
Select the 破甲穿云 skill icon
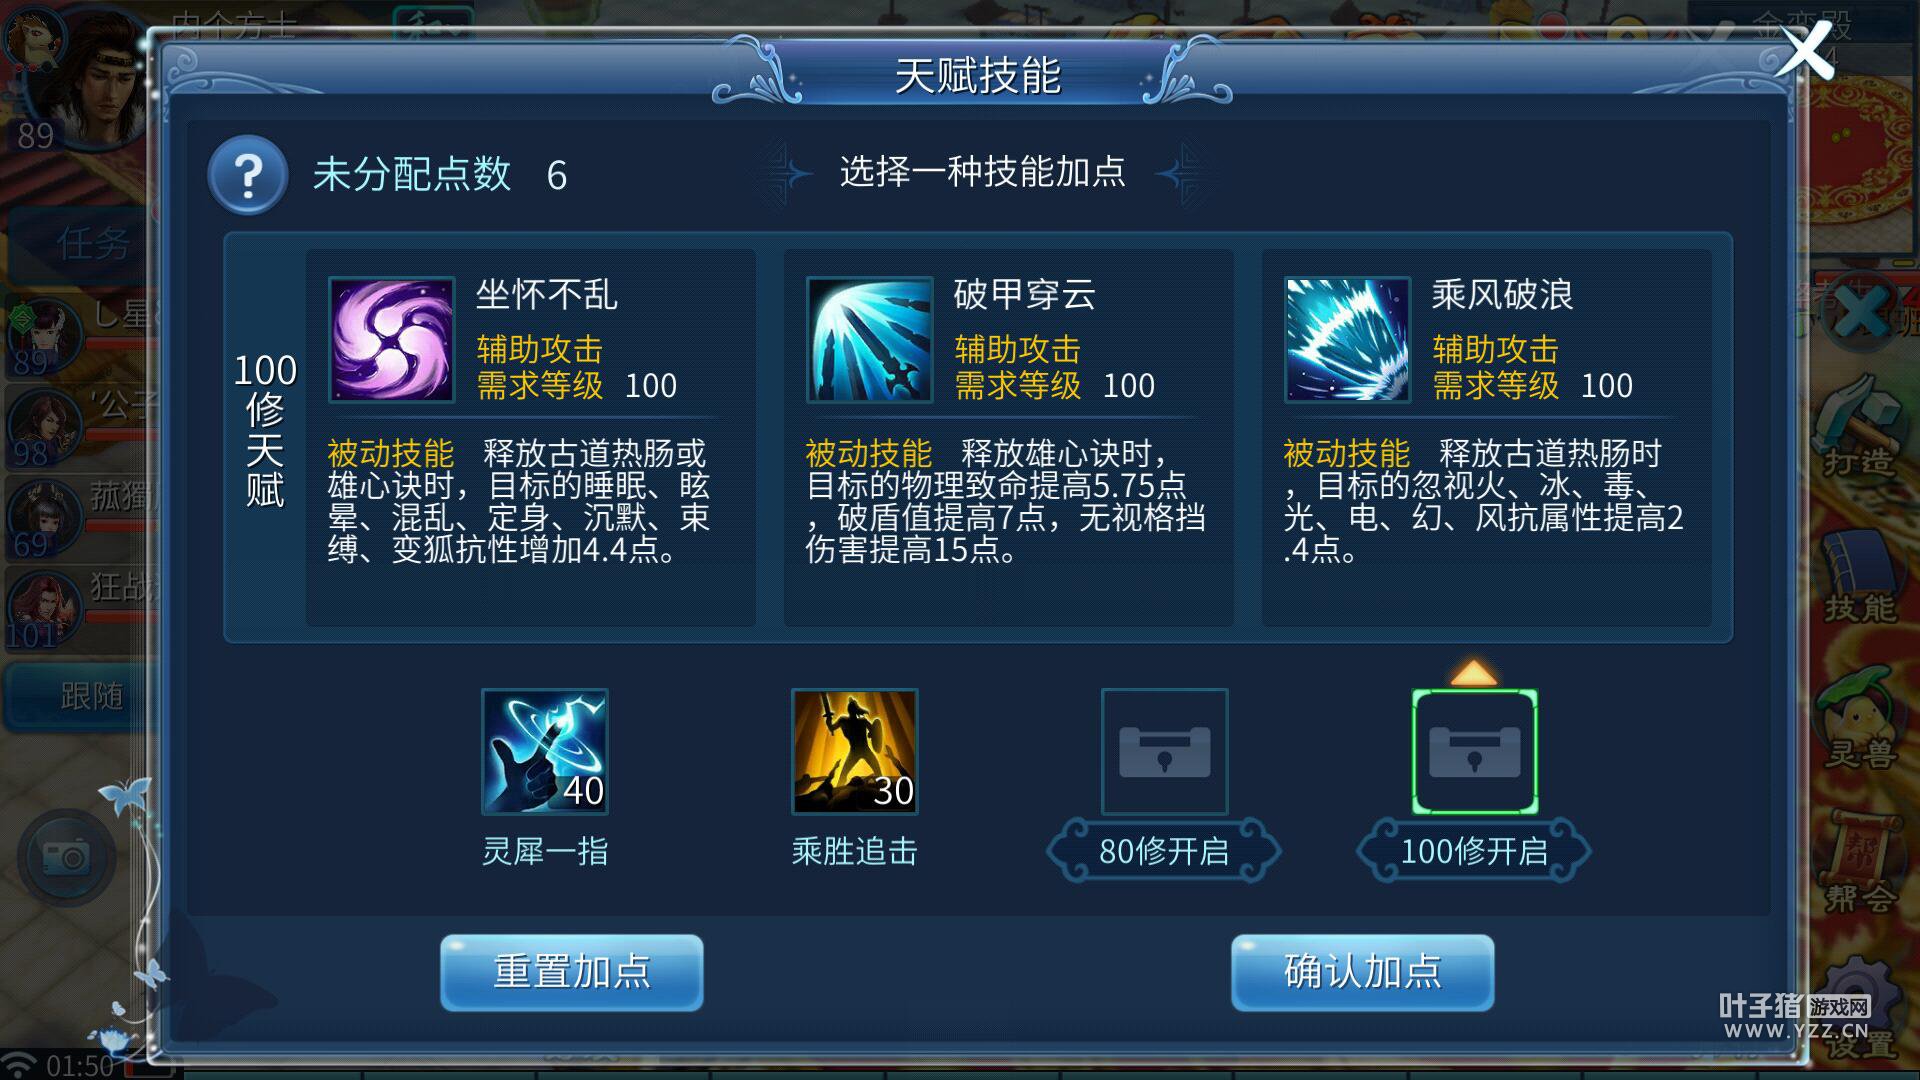(870, 340)
